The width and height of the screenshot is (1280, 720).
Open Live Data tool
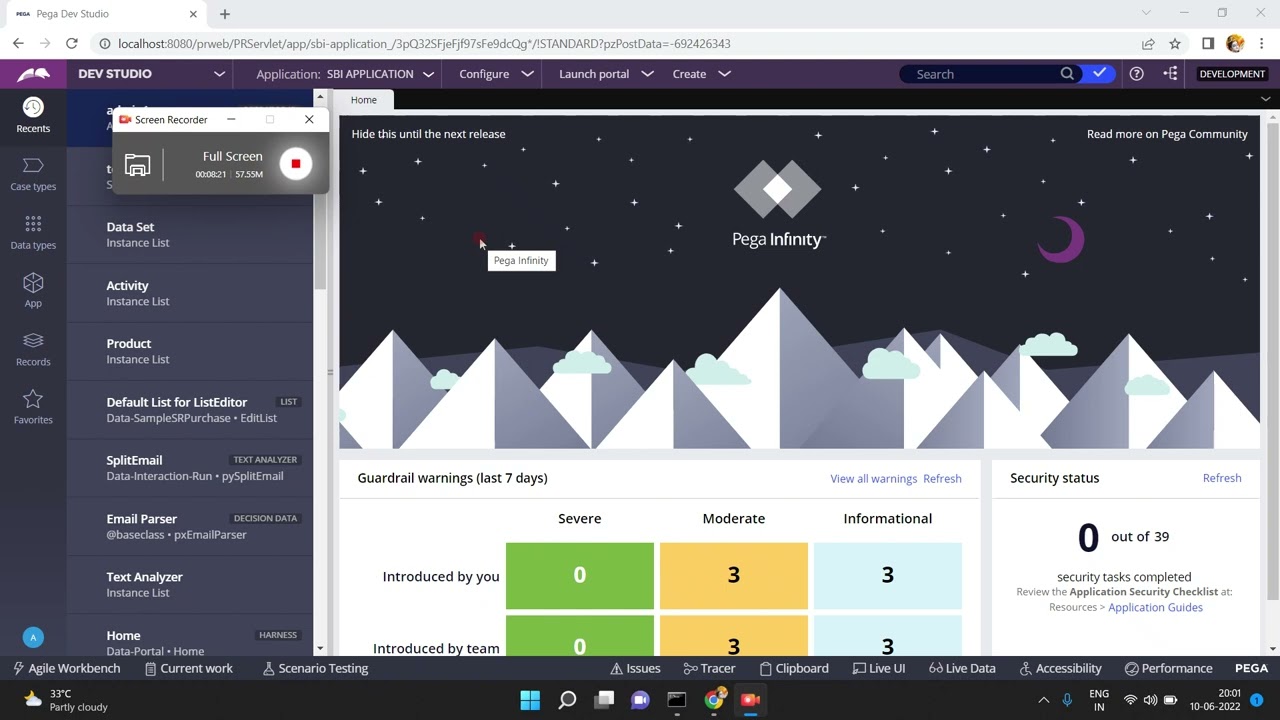pos(962,668)
